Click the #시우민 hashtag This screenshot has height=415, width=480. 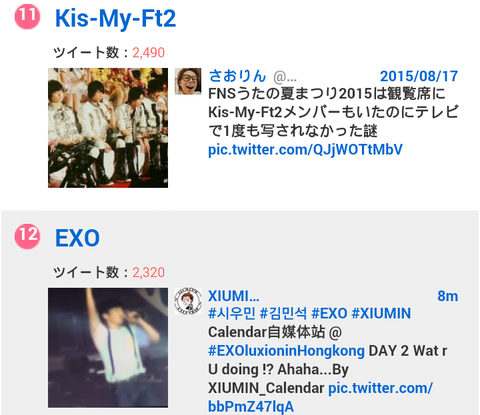231,314
